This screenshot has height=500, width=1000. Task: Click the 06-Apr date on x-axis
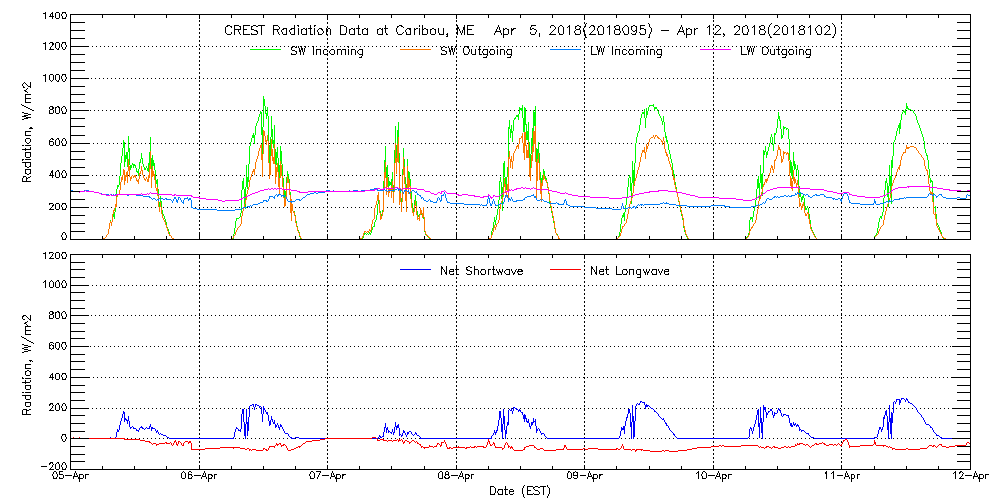200,477
